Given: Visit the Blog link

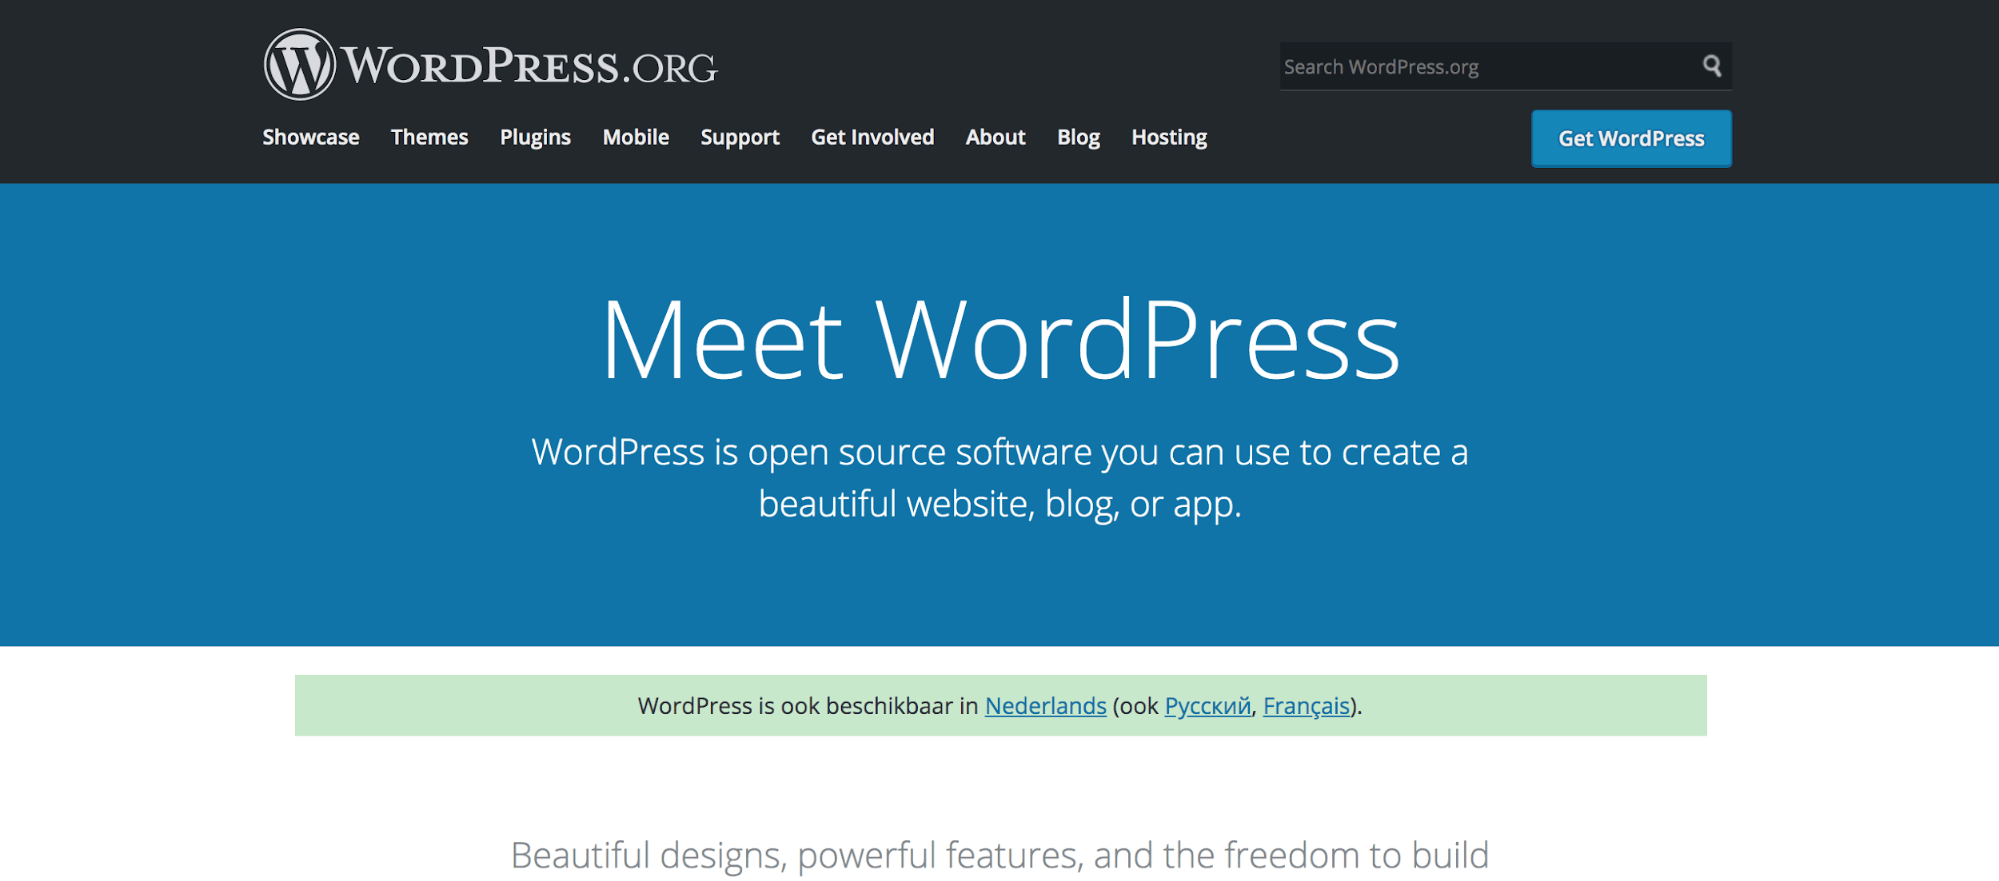Looking at the screenshot, I should [1079, 138].
